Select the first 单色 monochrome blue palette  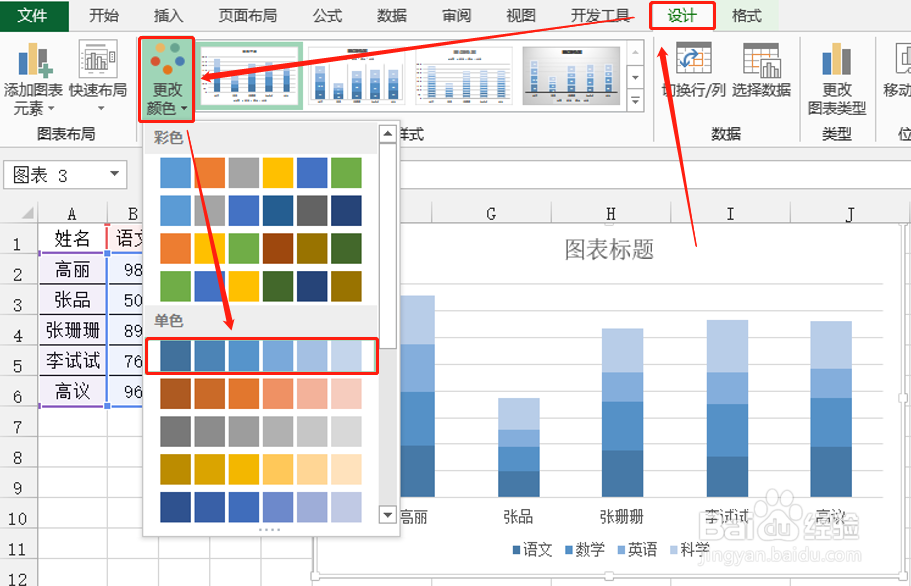click(262, 356)
